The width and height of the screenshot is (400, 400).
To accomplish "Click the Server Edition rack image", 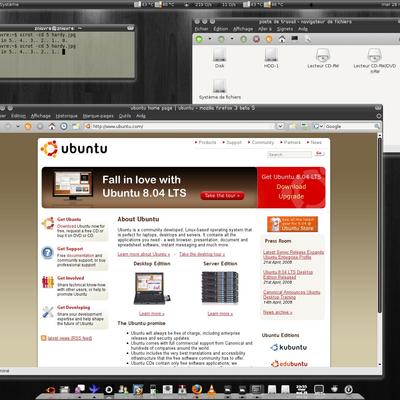I will click(x=220, y=288).
